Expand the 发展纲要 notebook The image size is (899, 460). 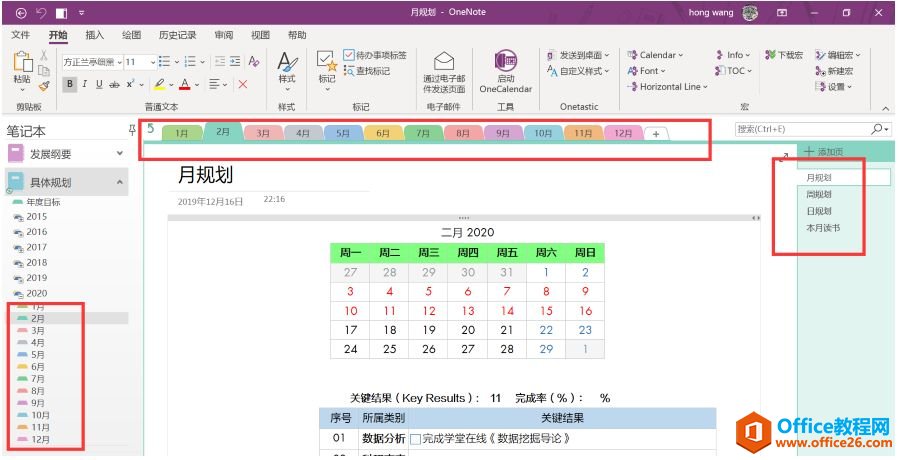(x=120, y=153)
